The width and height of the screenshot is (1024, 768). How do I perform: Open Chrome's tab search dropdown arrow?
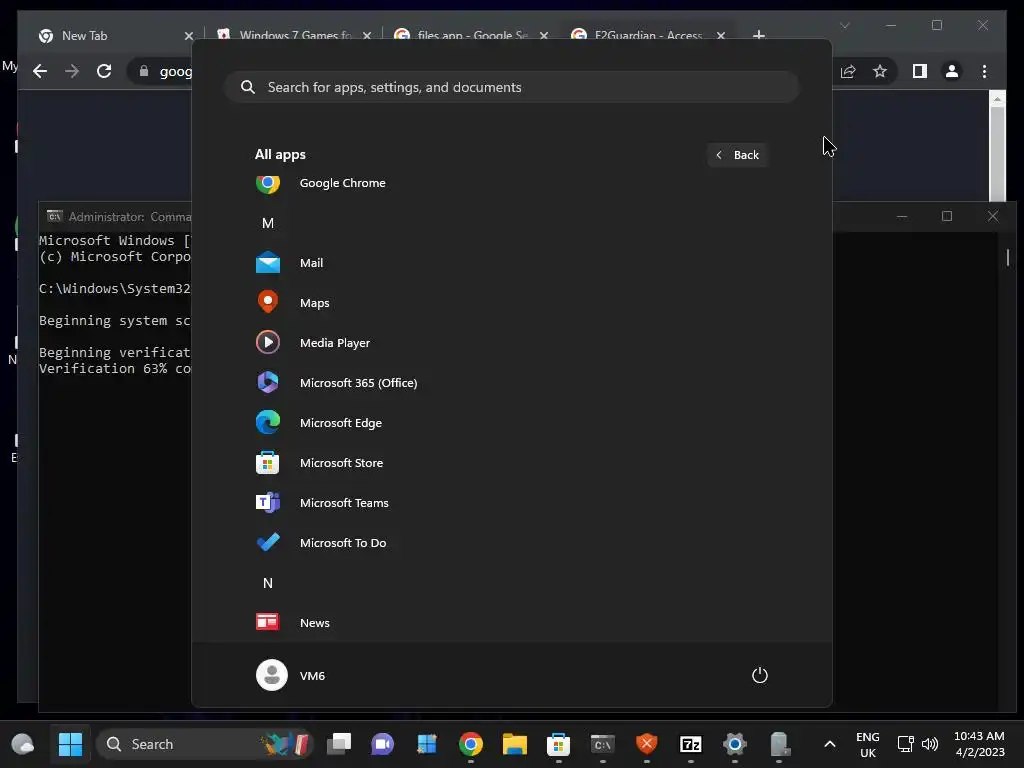(x=845, y=25)
